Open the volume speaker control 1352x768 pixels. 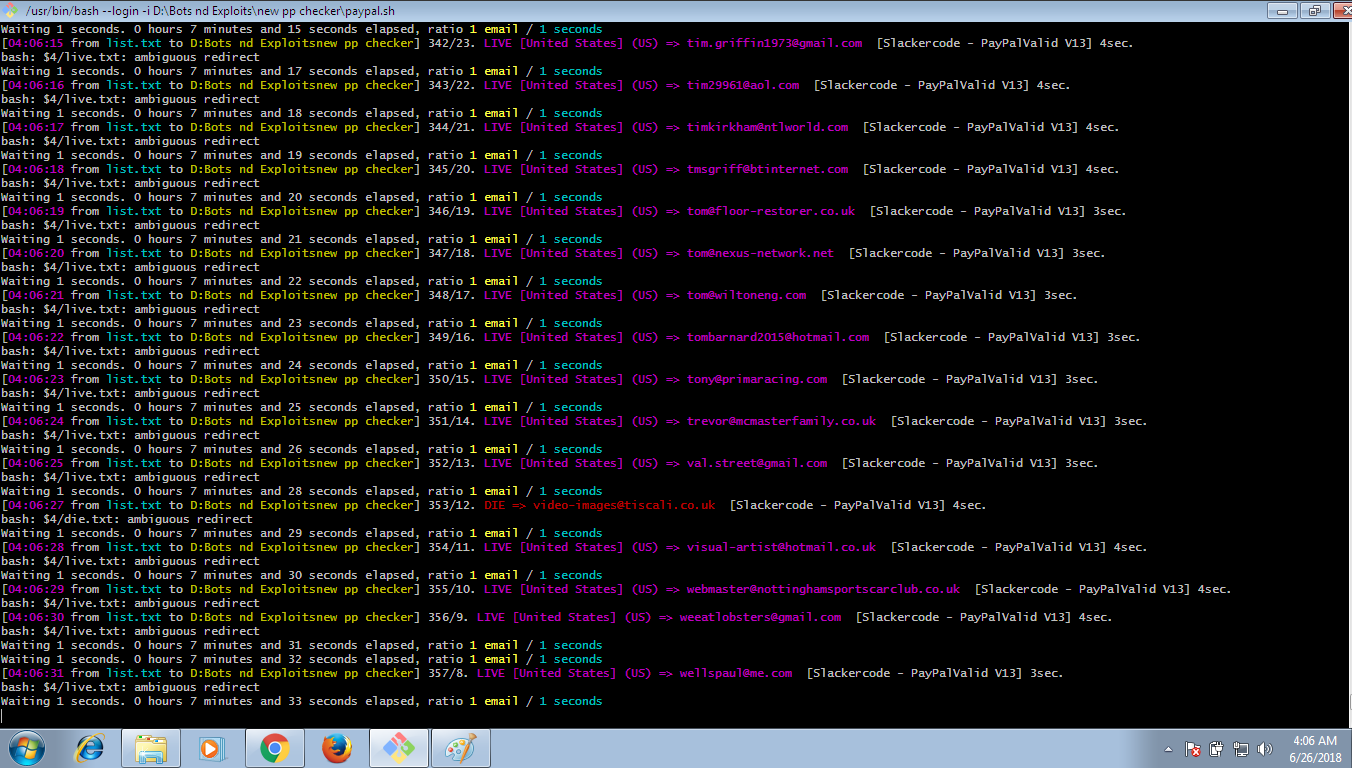[x=1266, y=749]
